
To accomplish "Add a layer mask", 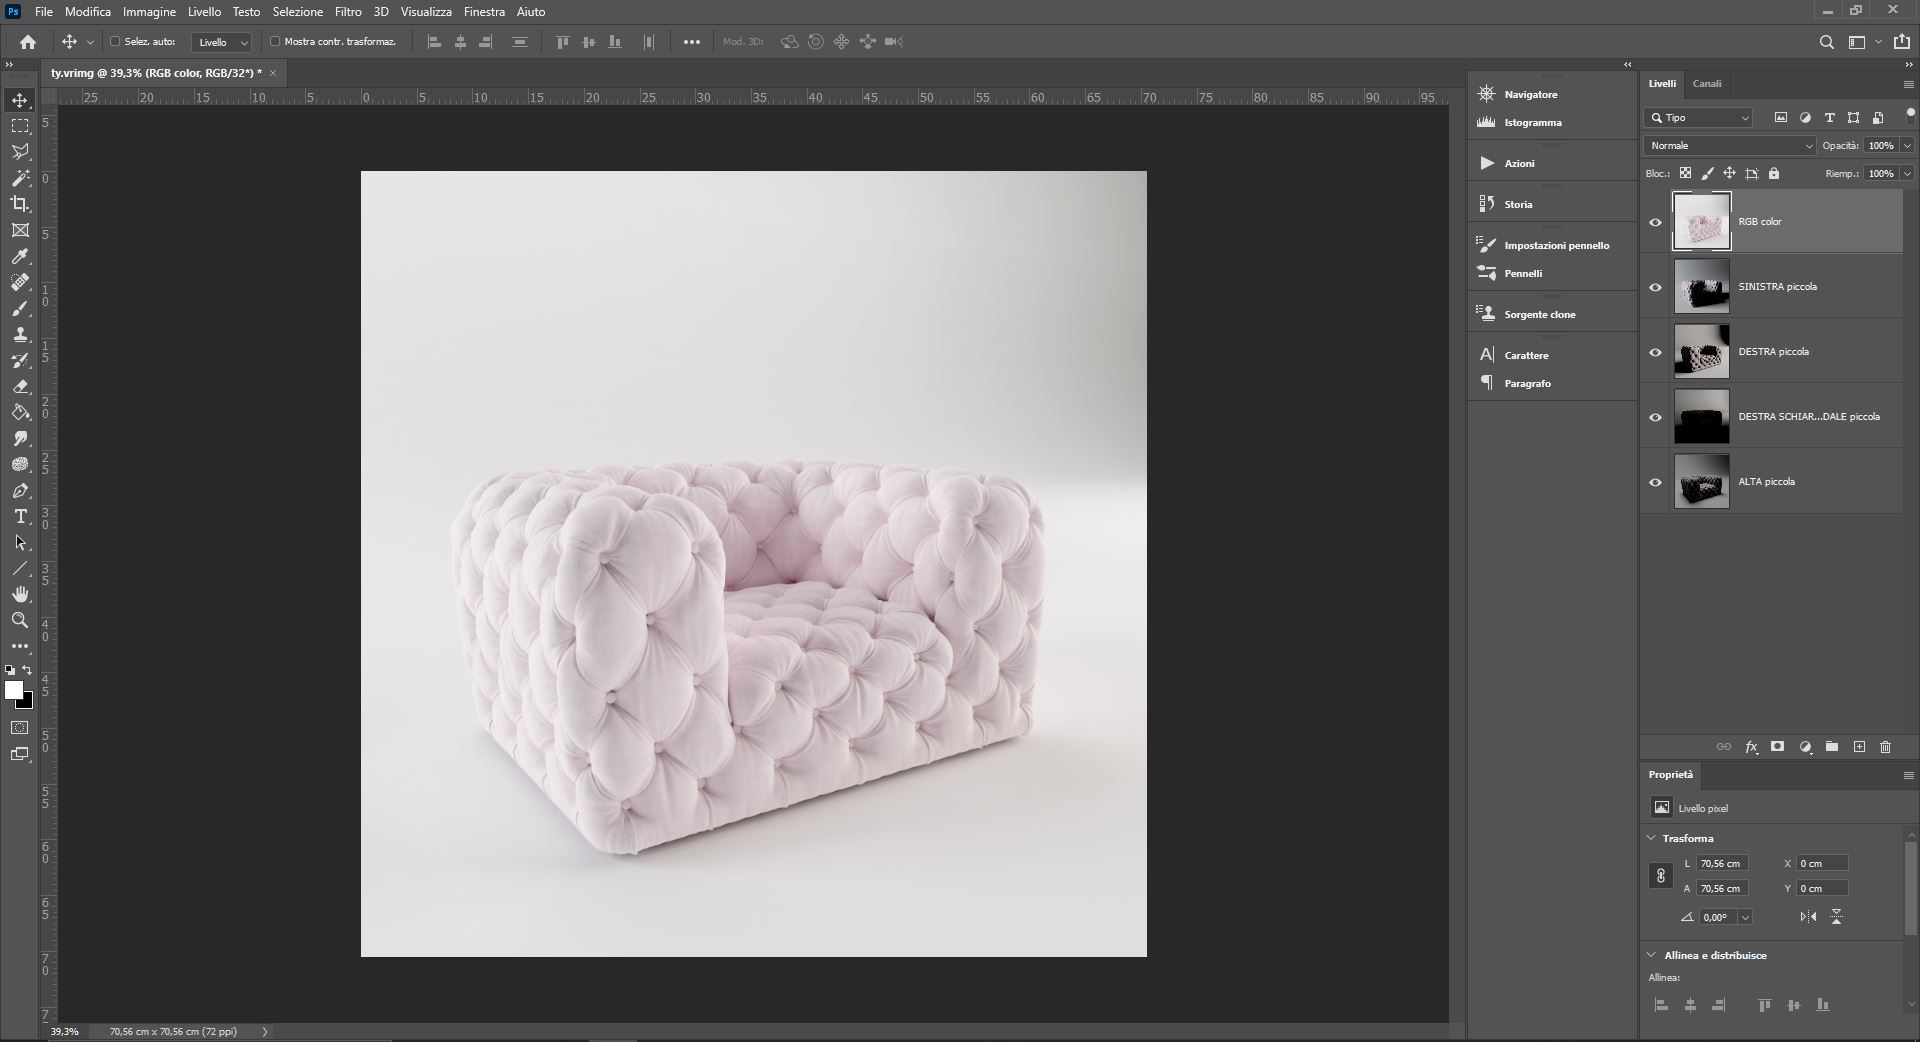I will [1777, 747].
